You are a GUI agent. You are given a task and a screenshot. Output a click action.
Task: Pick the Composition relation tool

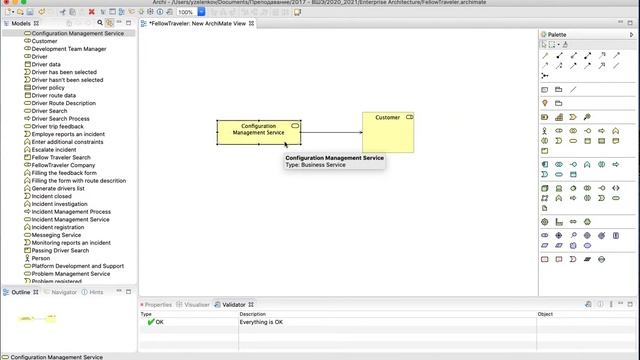coord(559,55)
